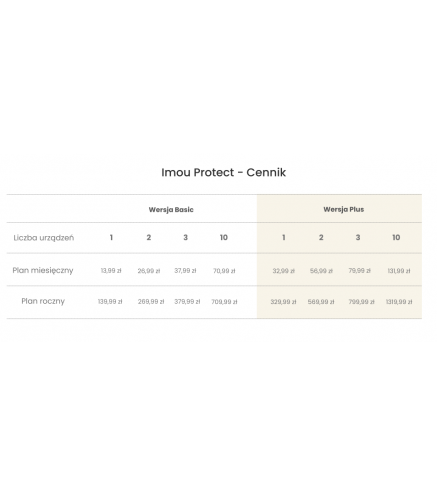Screen dimensions: 437x495
Task: Select the Wersja Basic column header
Action: point(171,210)
